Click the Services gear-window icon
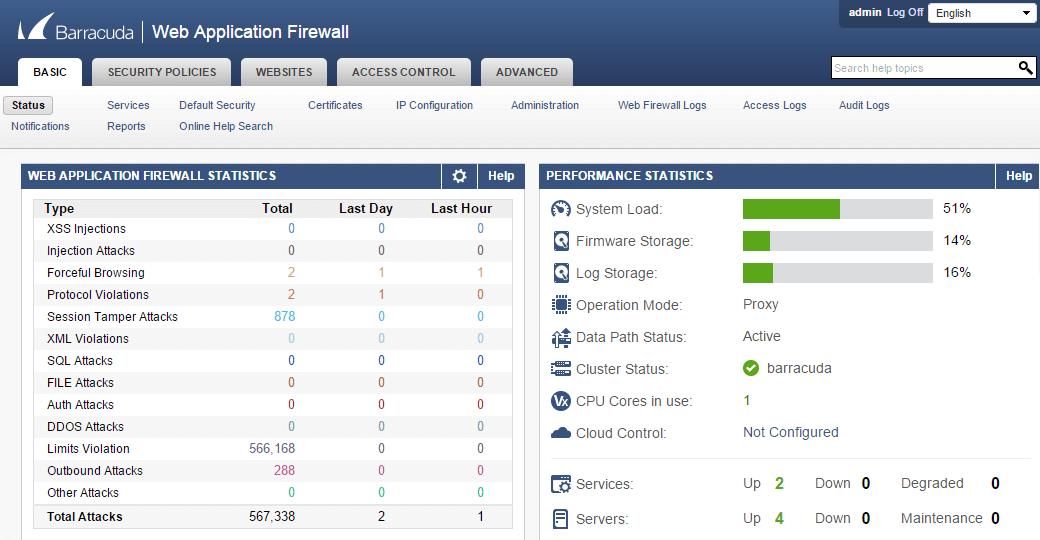This screenshot has height=540, width=1040. point(560,484)
